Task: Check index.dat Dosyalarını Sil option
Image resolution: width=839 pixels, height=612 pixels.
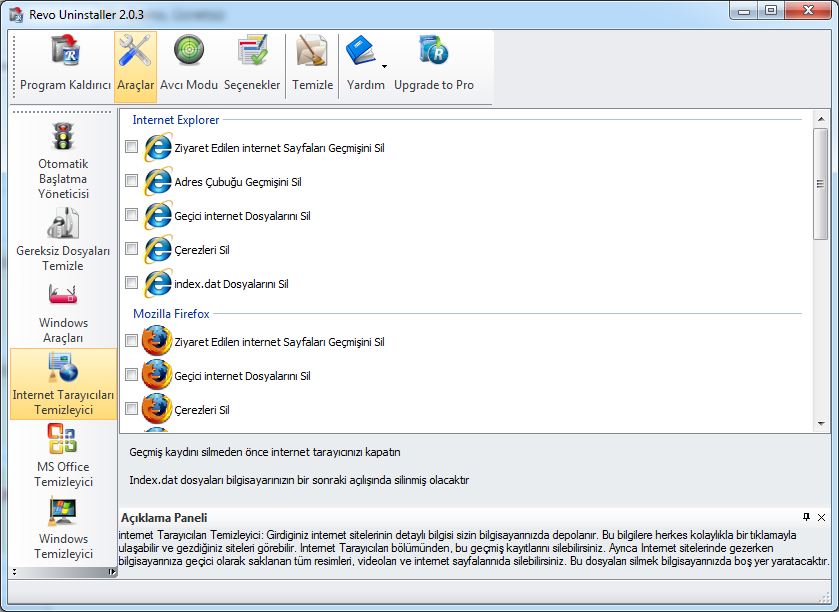Action: coord(132,282)
